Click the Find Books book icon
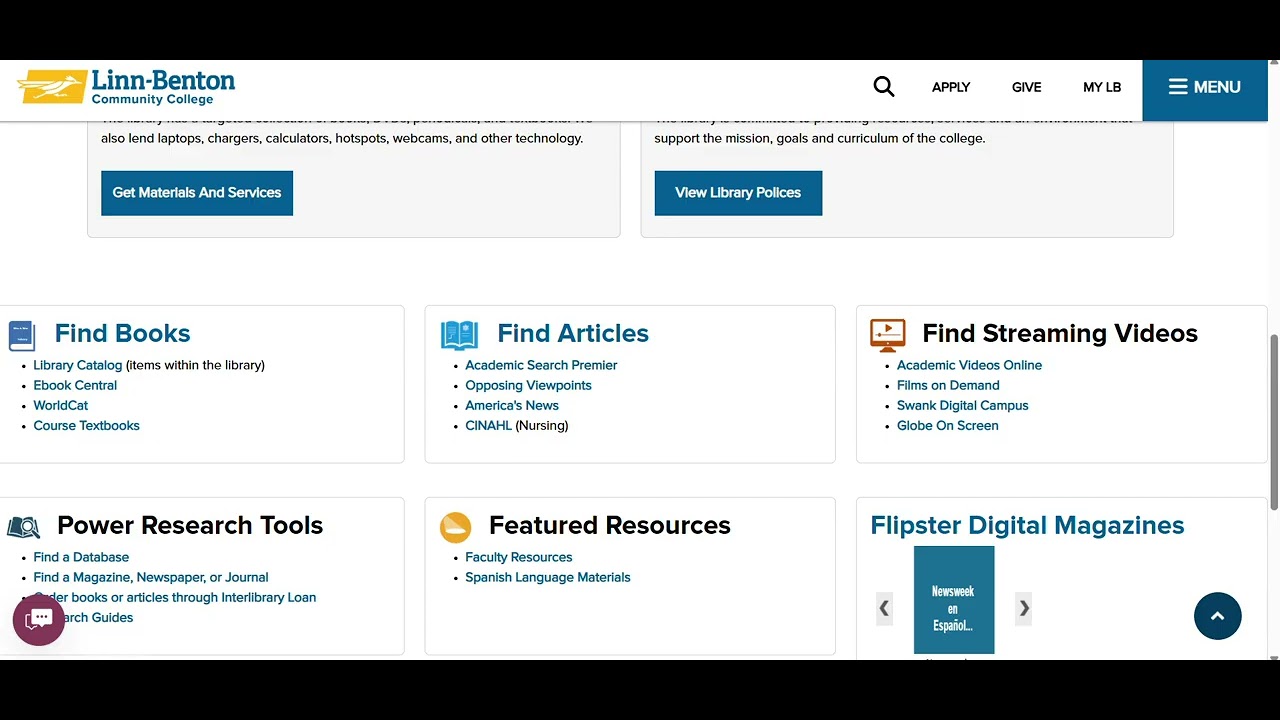 tap(22, 336)
